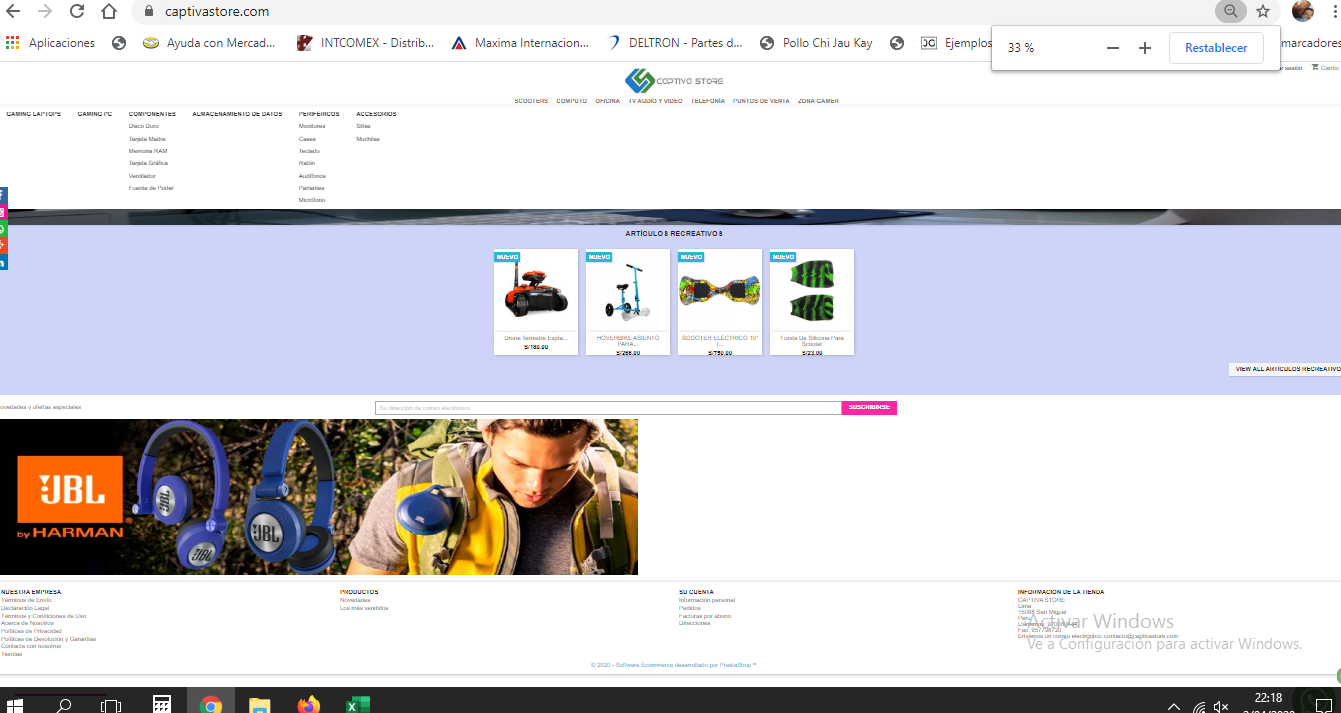Viewport: 1341px width, 713px height.
Task: Open the ZONA GAMER menu
Action: click(818, 101)
